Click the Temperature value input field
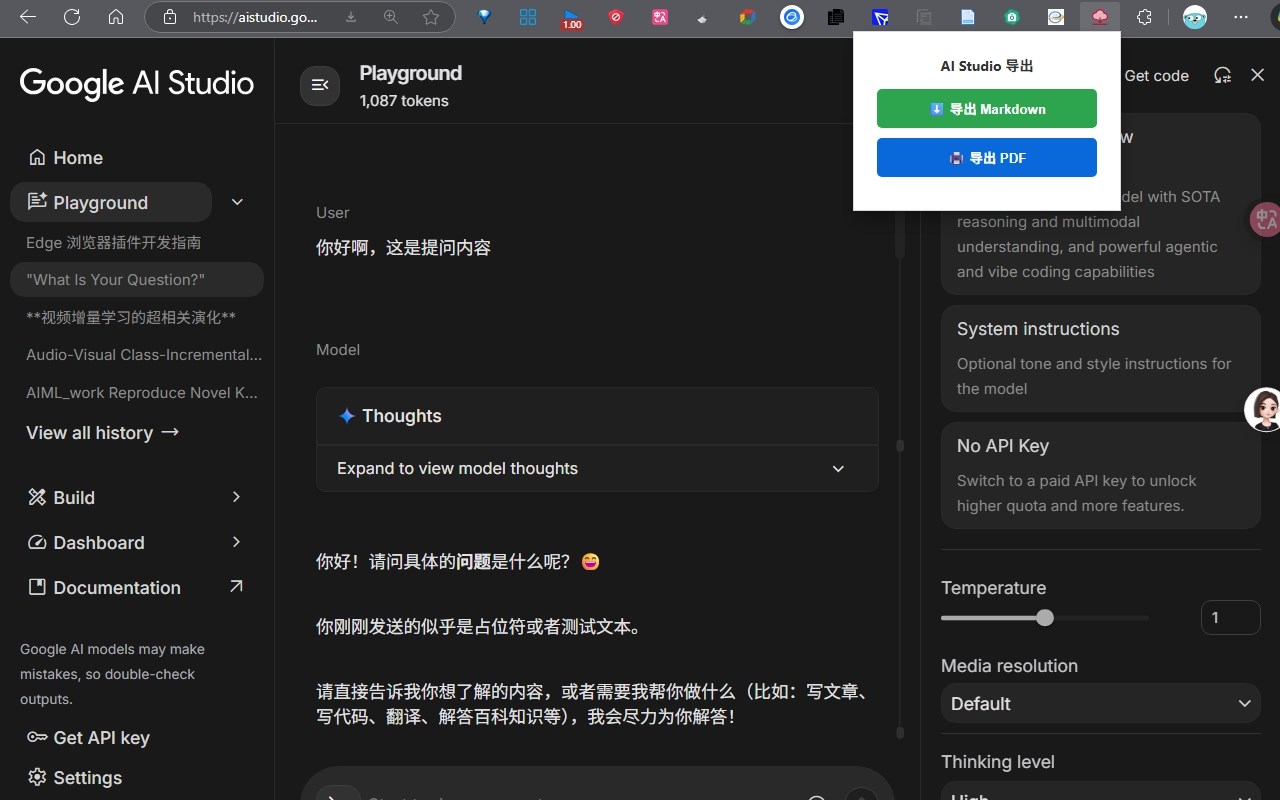 1230,617
